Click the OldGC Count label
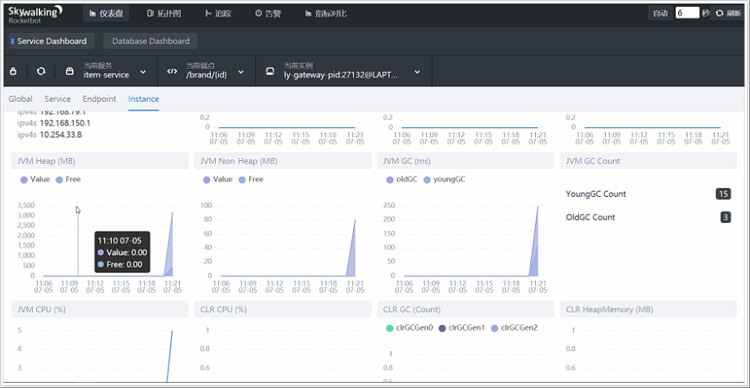 pos(590,217)
